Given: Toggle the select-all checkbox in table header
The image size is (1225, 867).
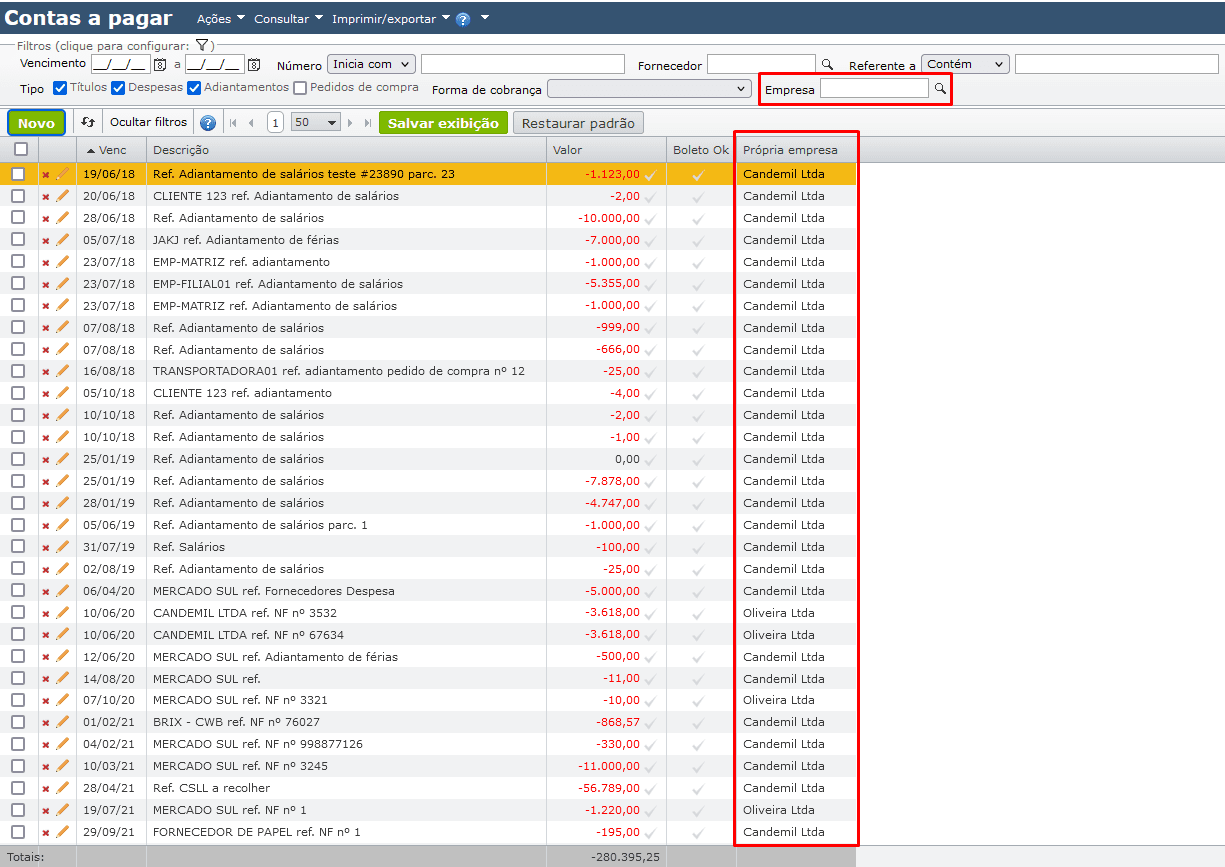Looking at the screenshot, I should click(20, 149).
